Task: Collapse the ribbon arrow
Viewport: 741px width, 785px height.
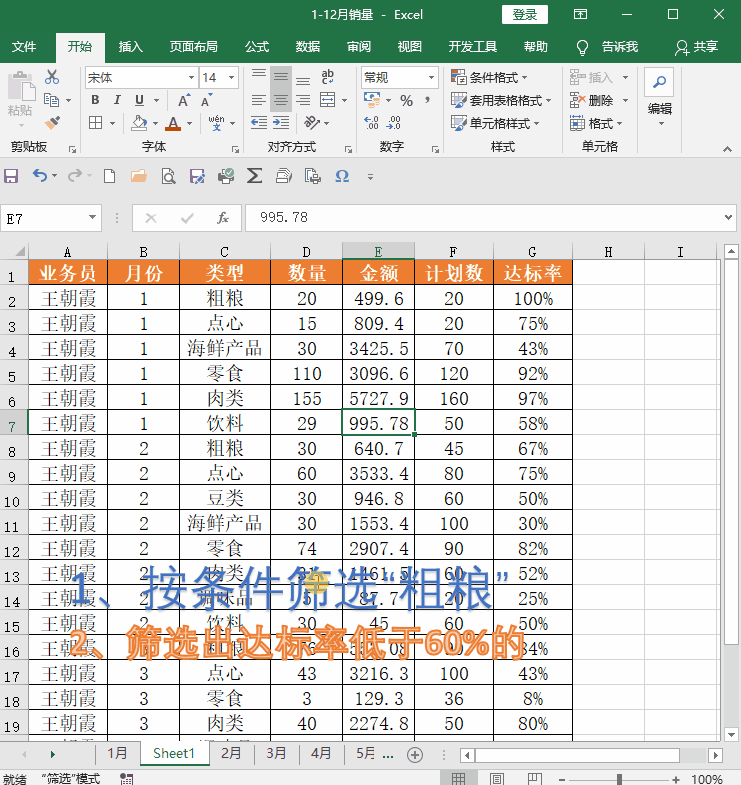Action: (727, 149)
